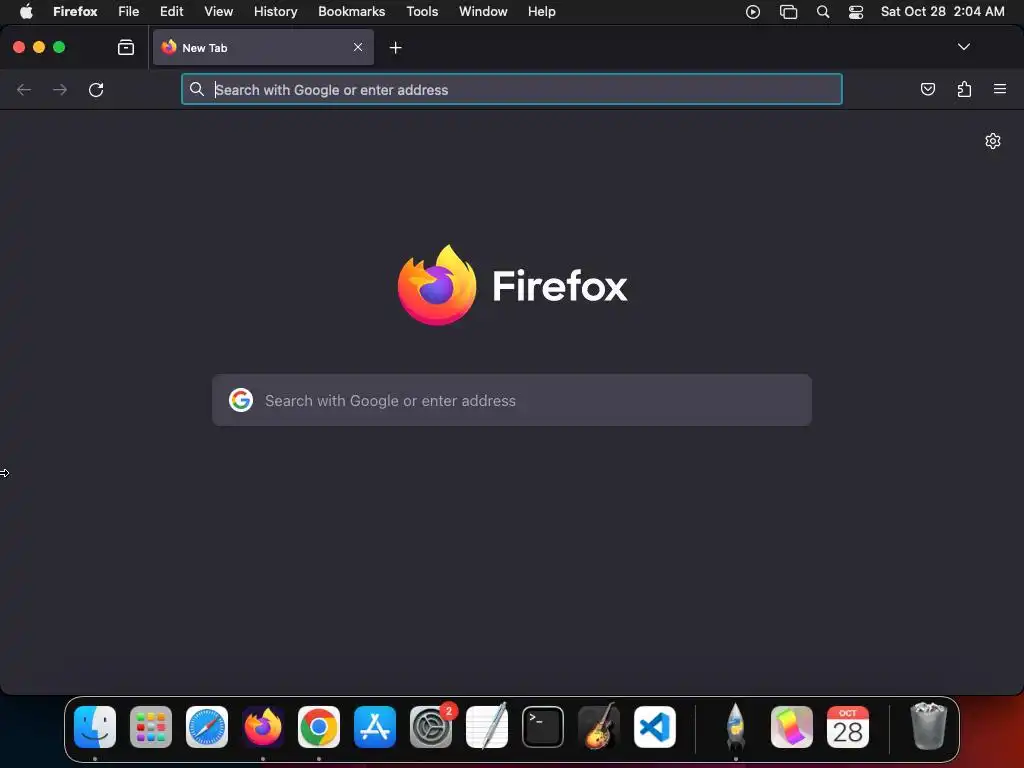Image resolution: width=1024 pixels, height=768 pixels.
Task: Open the History menu
Action: (x=276, y=11)
